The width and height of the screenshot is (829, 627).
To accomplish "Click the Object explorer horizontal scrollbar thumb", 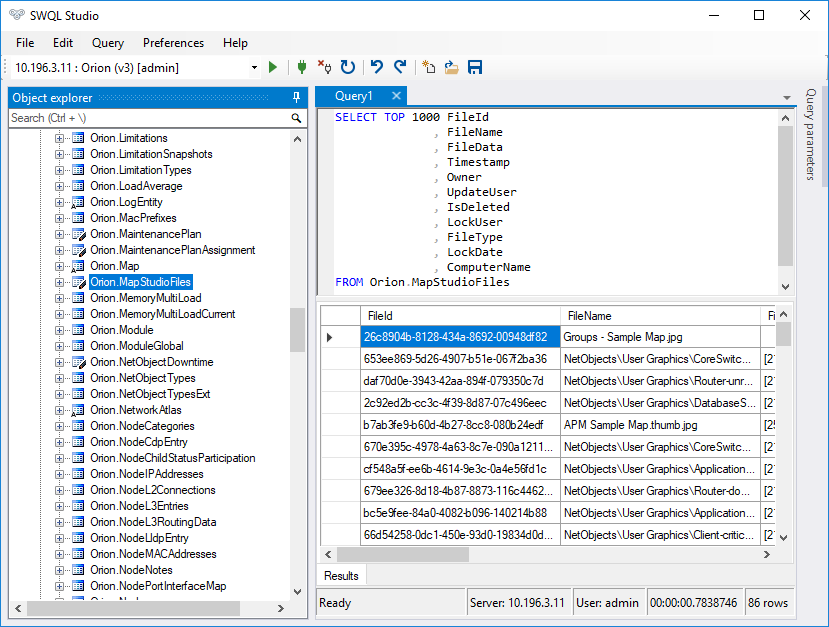I will click(134, 608).
